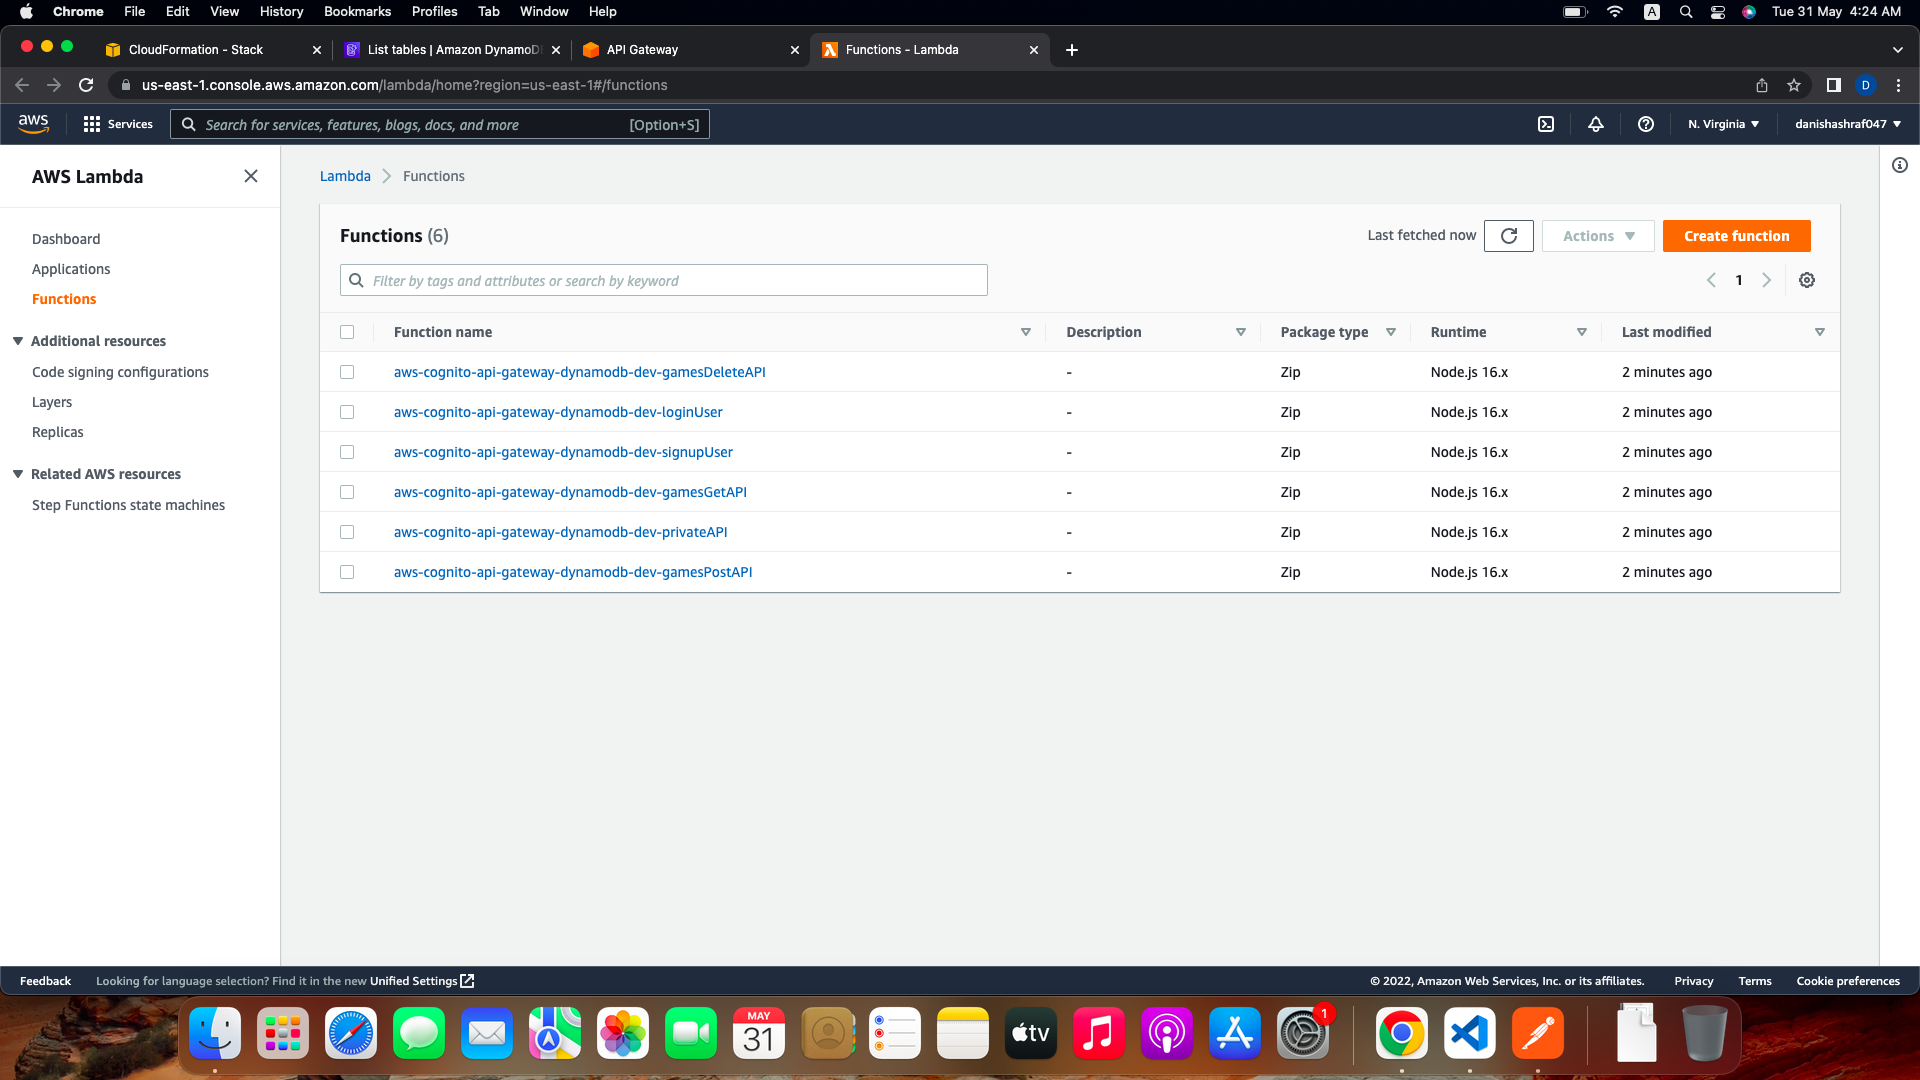
Task: Click the Create function button
Action: click(x=1736, y=236)
